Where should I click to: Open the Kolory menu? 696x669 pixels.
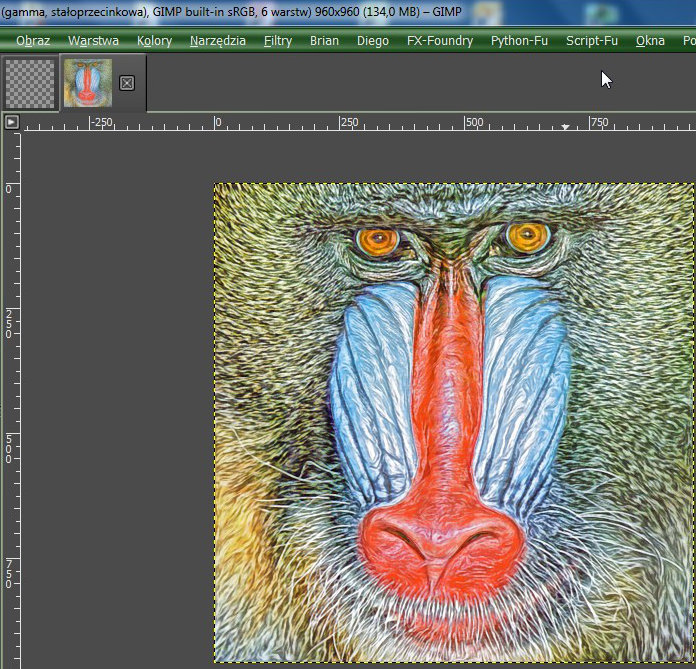pos(155,41)
